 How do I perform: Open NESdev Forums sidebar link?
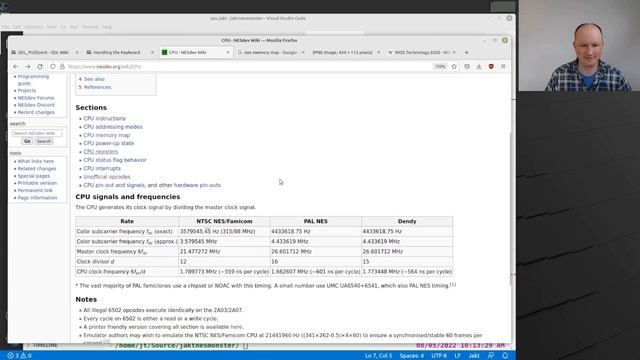click(x=36, y=98)
